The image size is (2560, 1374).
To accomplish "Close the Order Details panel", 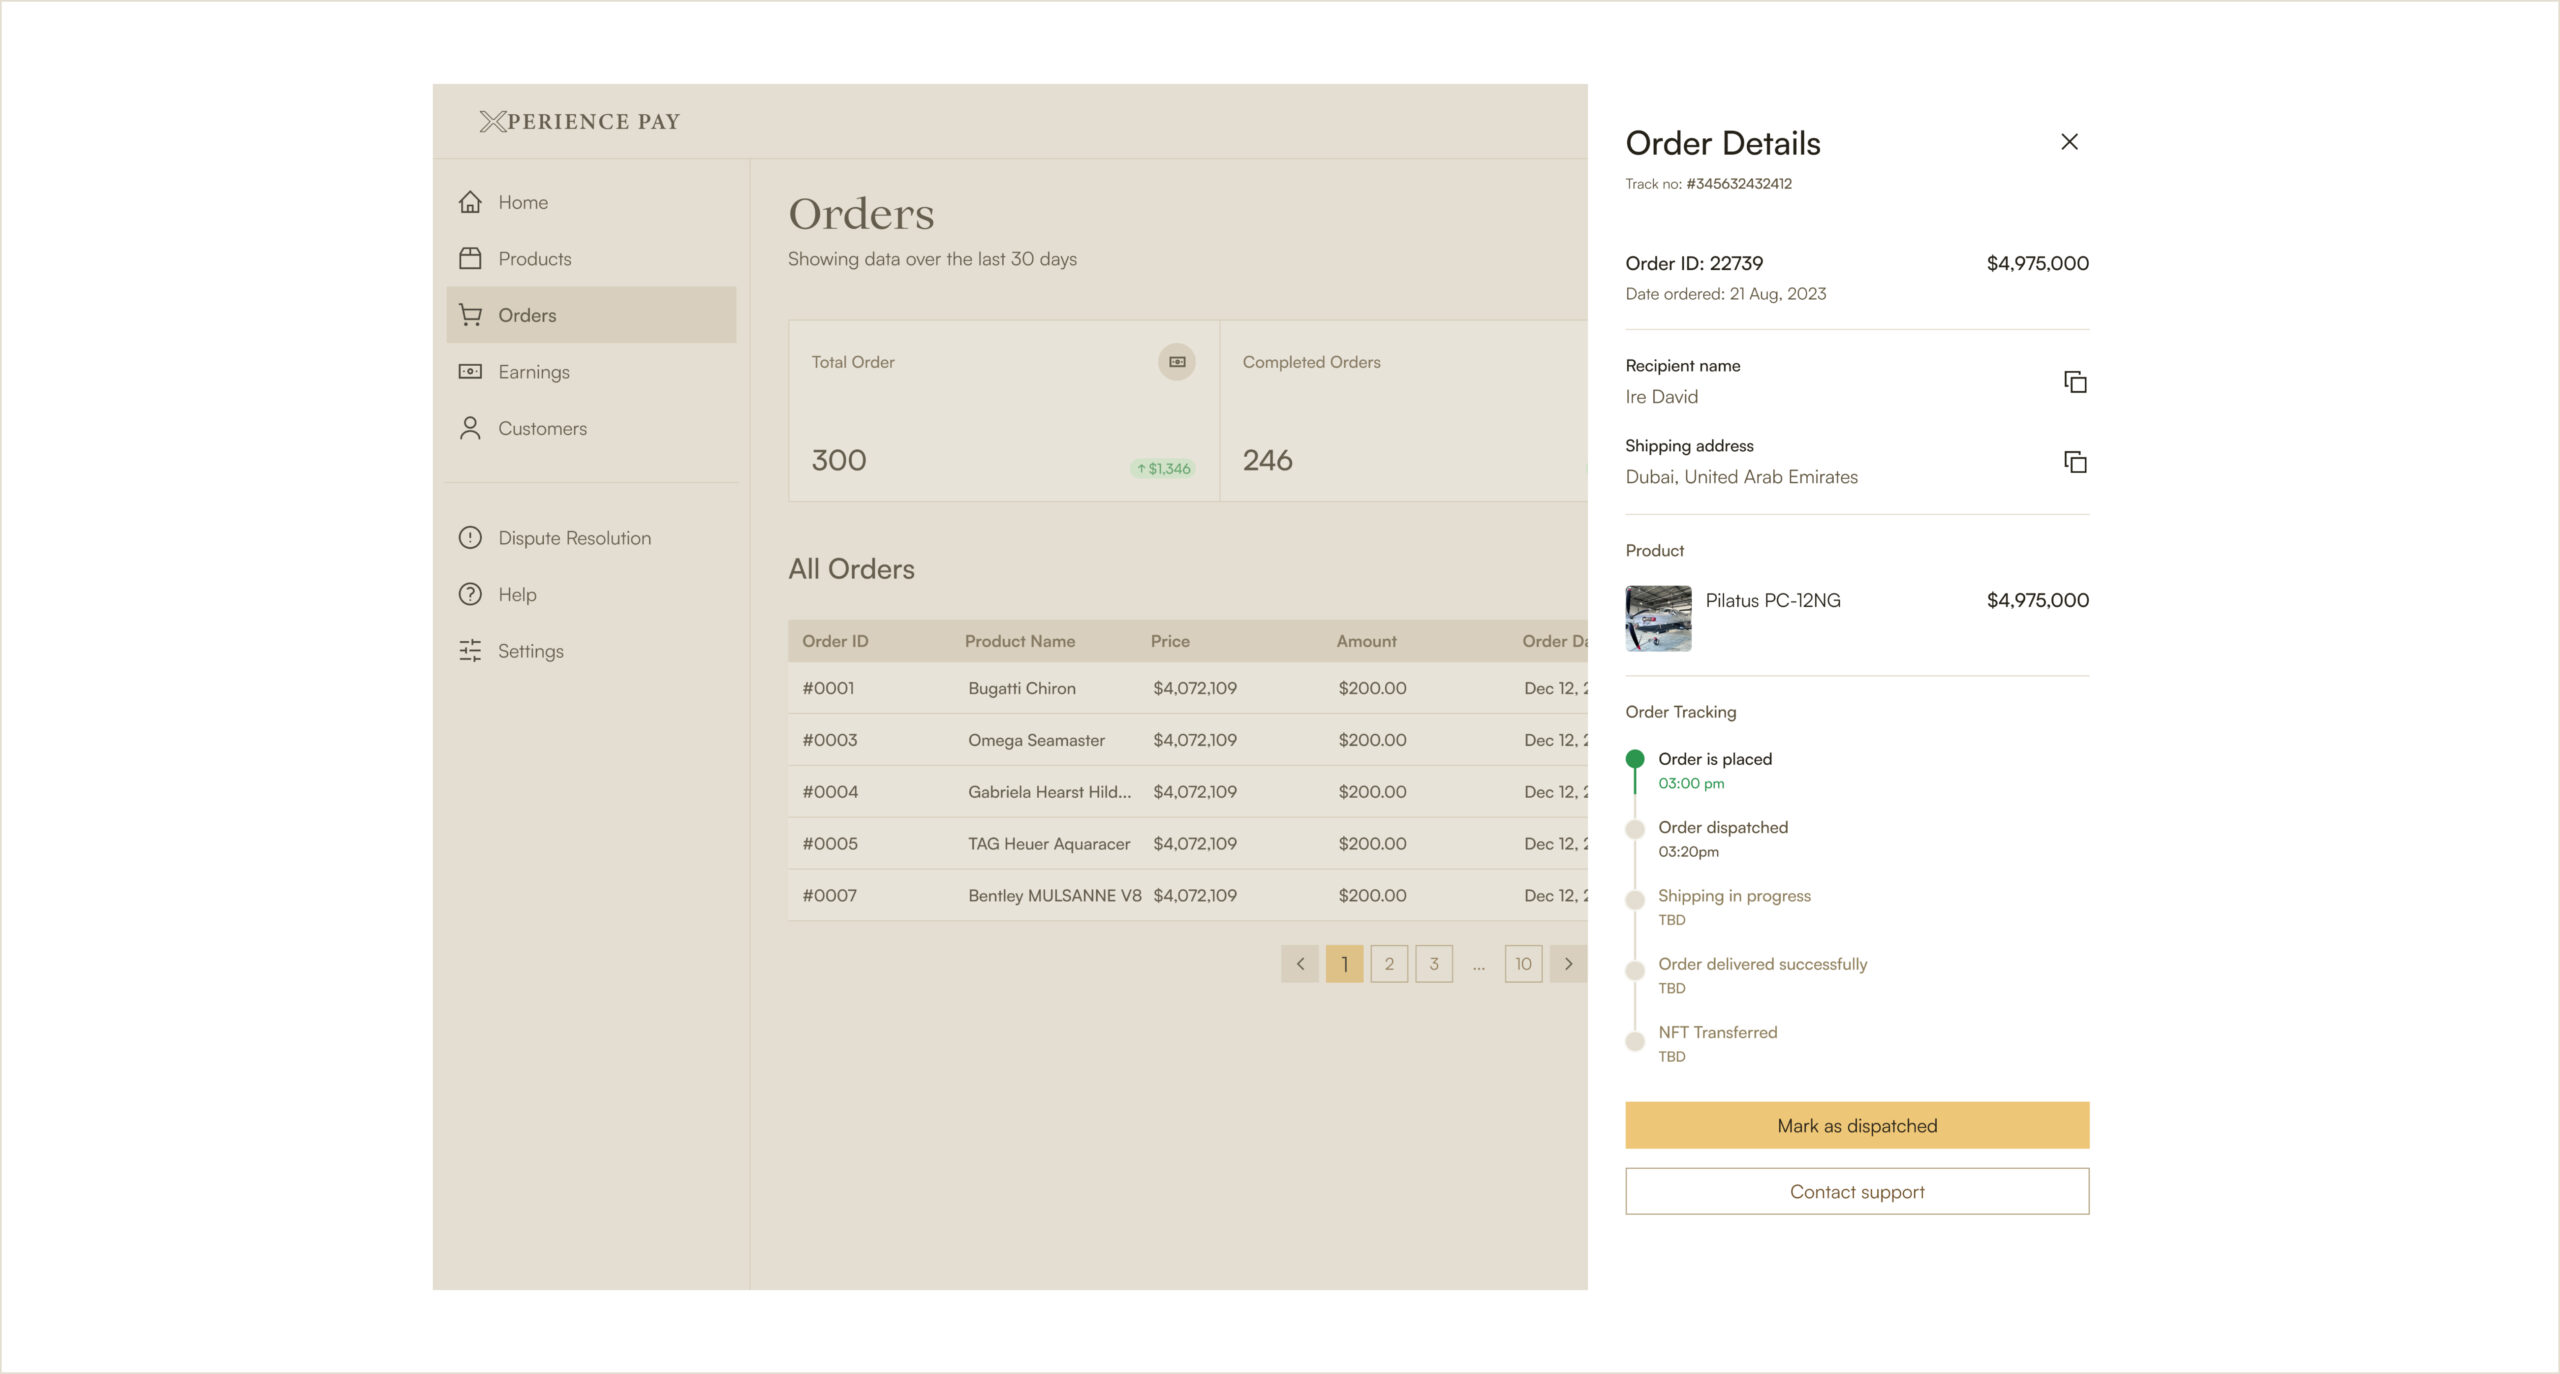I will 2069,142.
